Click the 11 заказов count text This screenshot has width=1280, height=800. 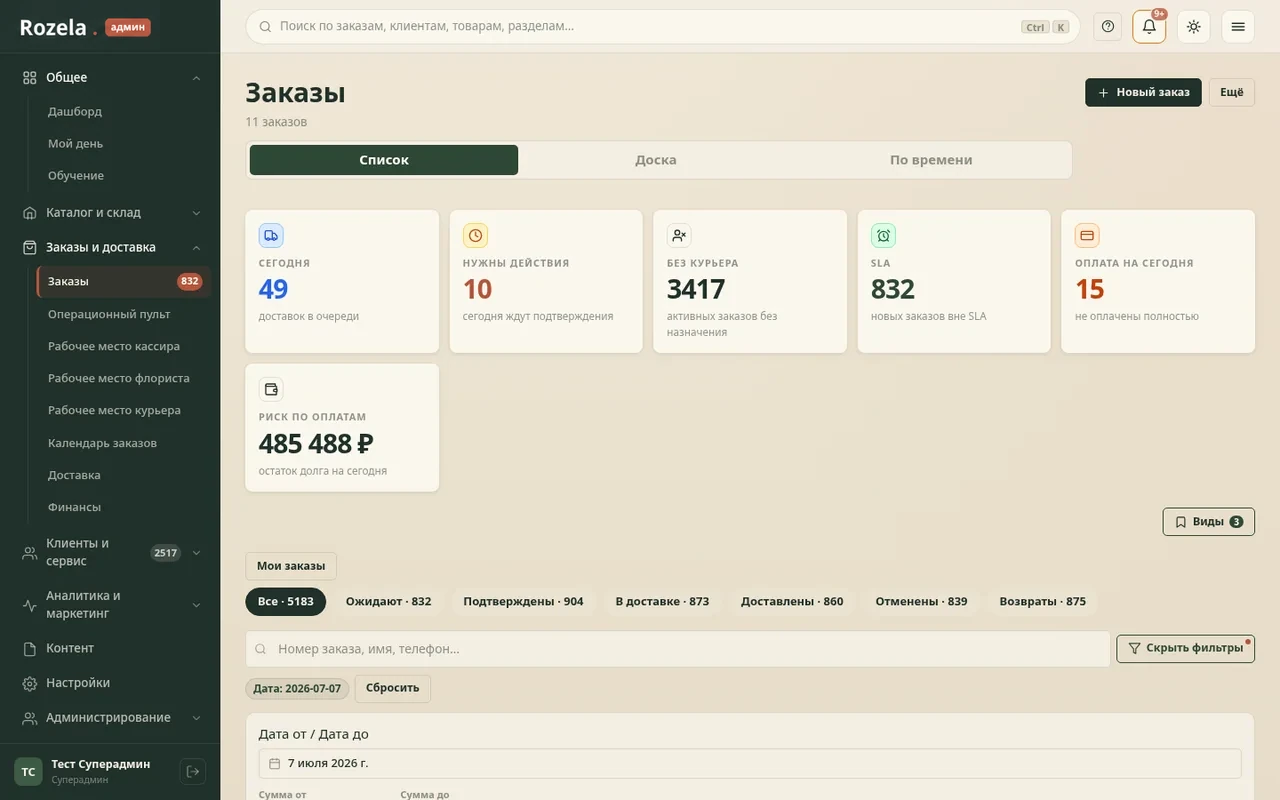point(276,122)
